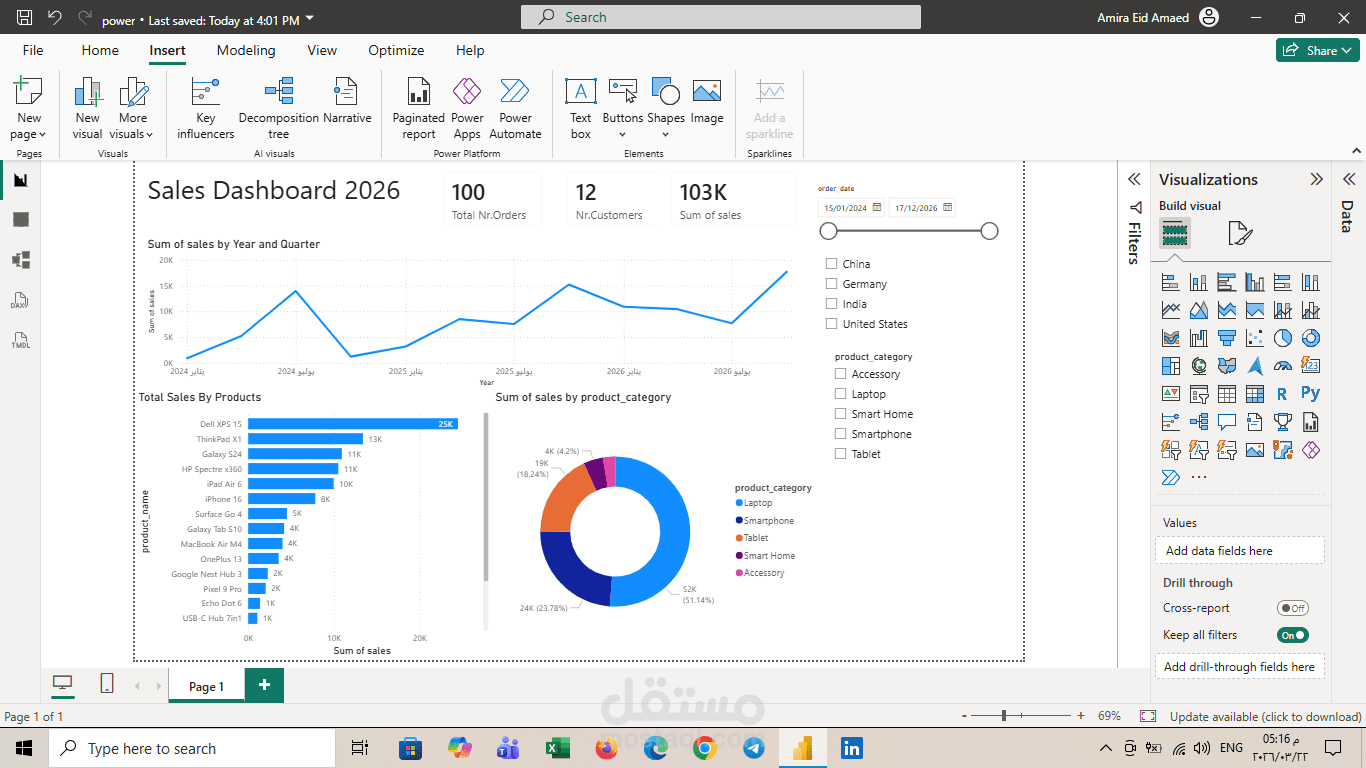Switch to the Modeling ribbon tab
Screen dimensions: 1366x768
[x=246, y=50]
